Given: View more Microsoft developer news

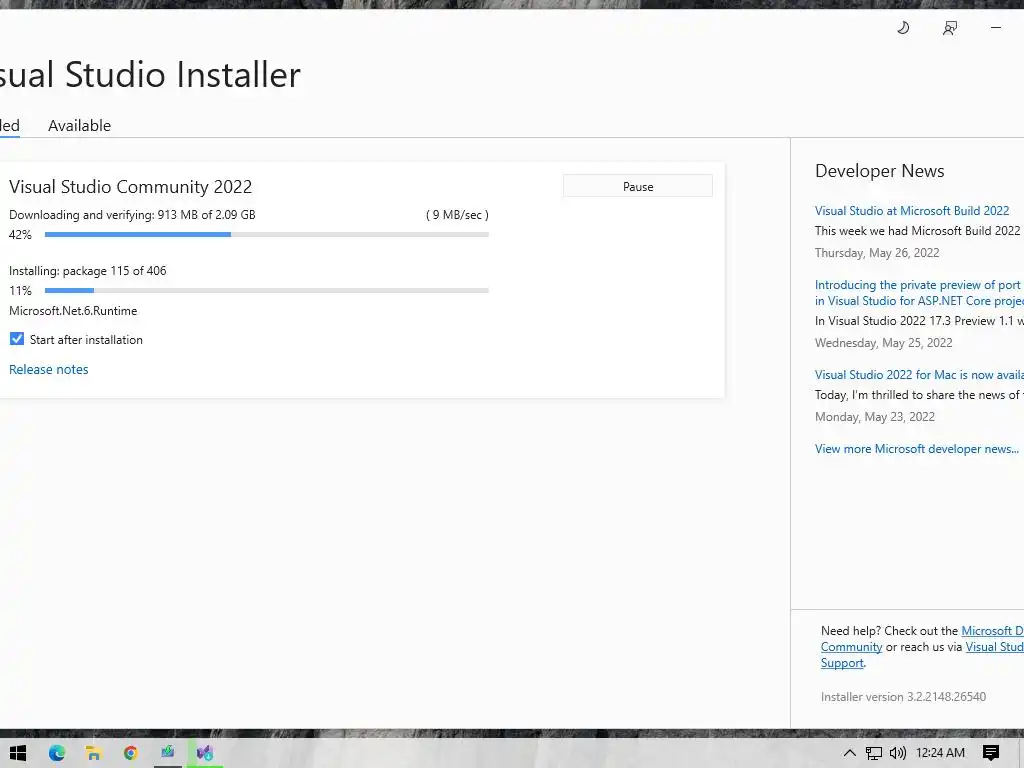Looking at the screenshot, I should tap(916, 449).
